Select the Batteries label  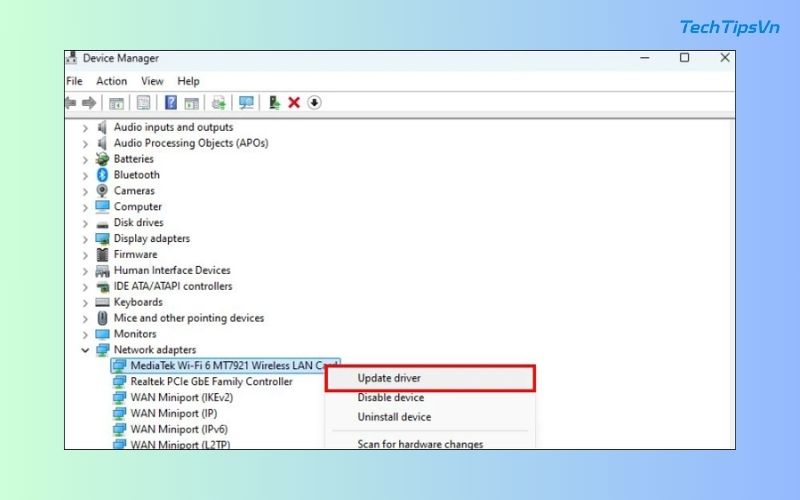134,159
